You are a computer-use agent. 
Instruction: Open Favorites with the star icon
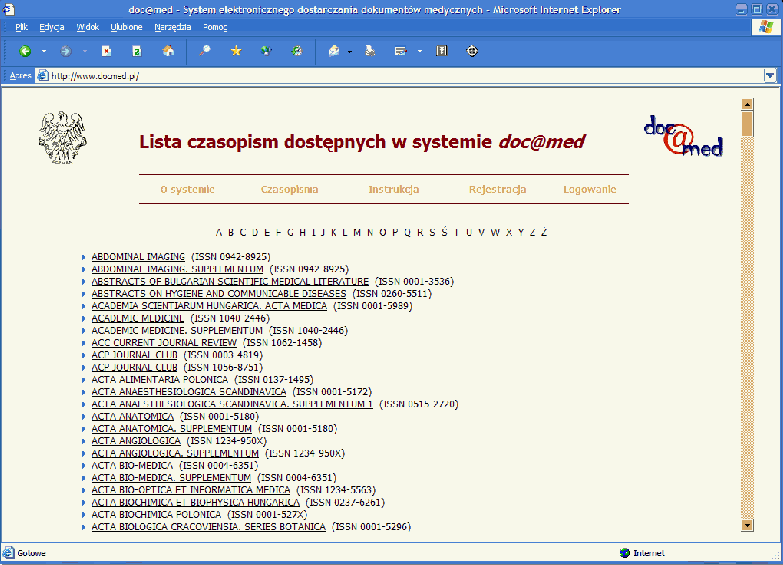[x=236, y=51]
